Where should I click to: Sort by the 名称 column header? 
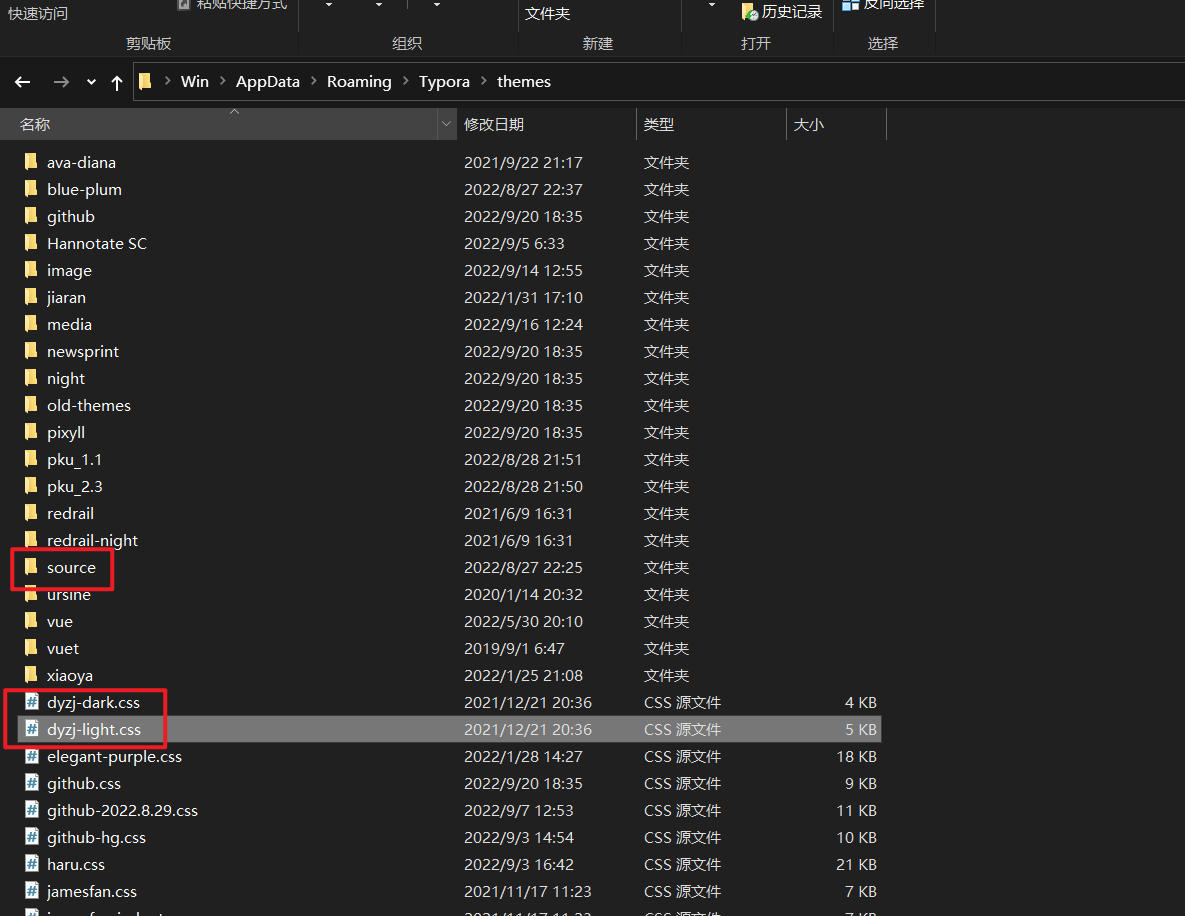pos(219,124)
